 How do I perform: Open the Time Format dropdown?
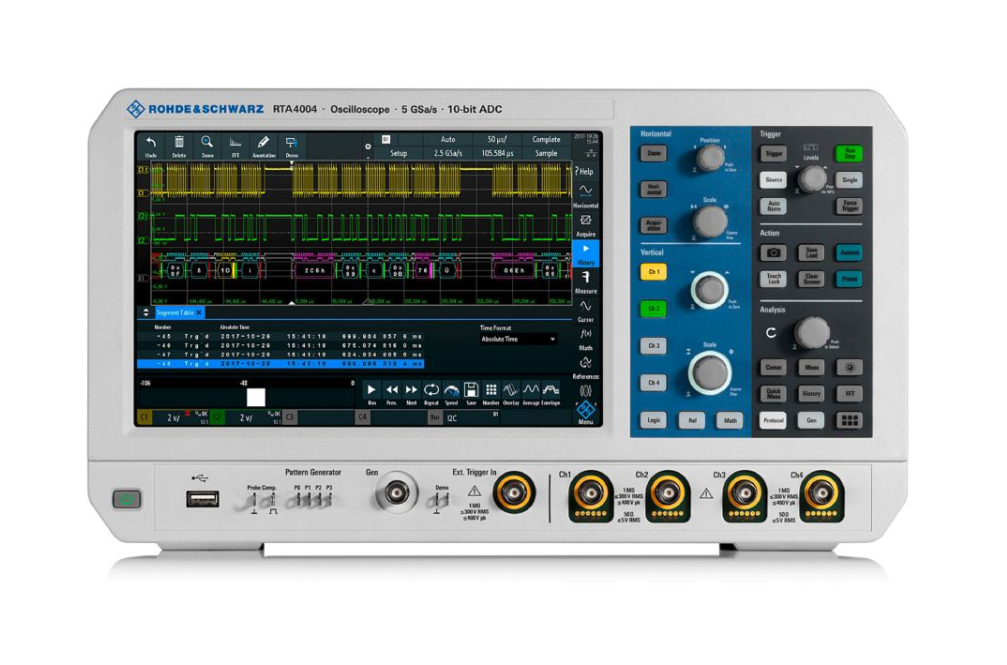tap(519, 339)
